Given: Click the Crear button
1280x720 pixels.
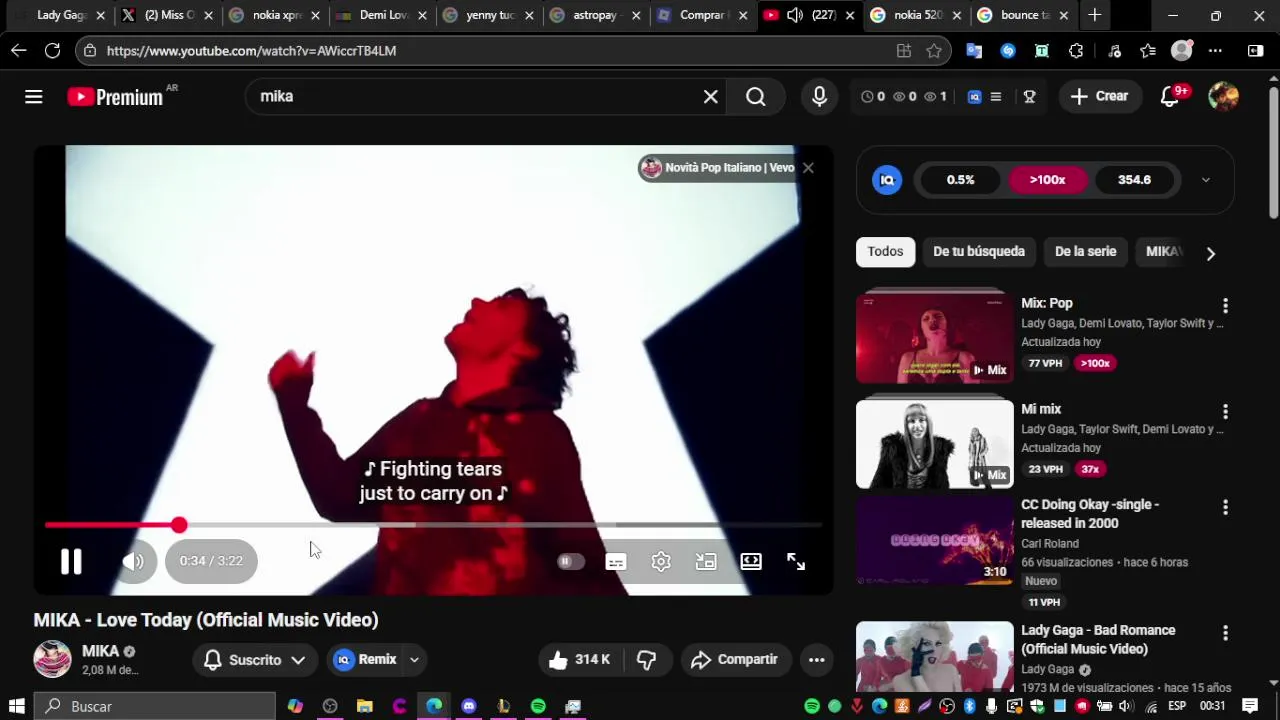Looking at the screenshot, I should tap(1099, 96).
